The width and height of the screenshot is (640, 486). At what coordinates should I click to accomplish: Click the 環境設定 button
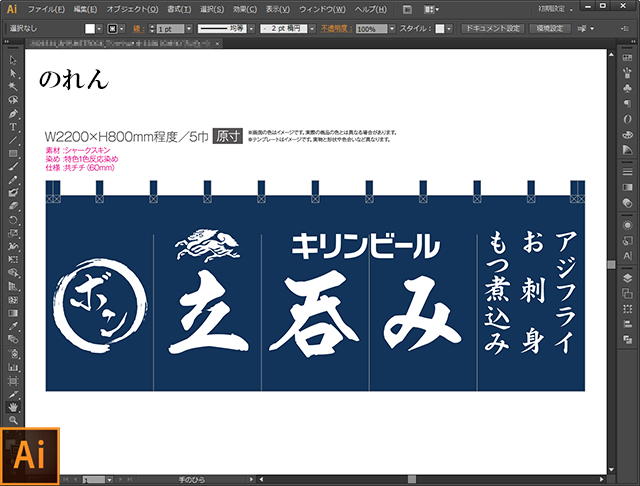click(x=550, y=29)
